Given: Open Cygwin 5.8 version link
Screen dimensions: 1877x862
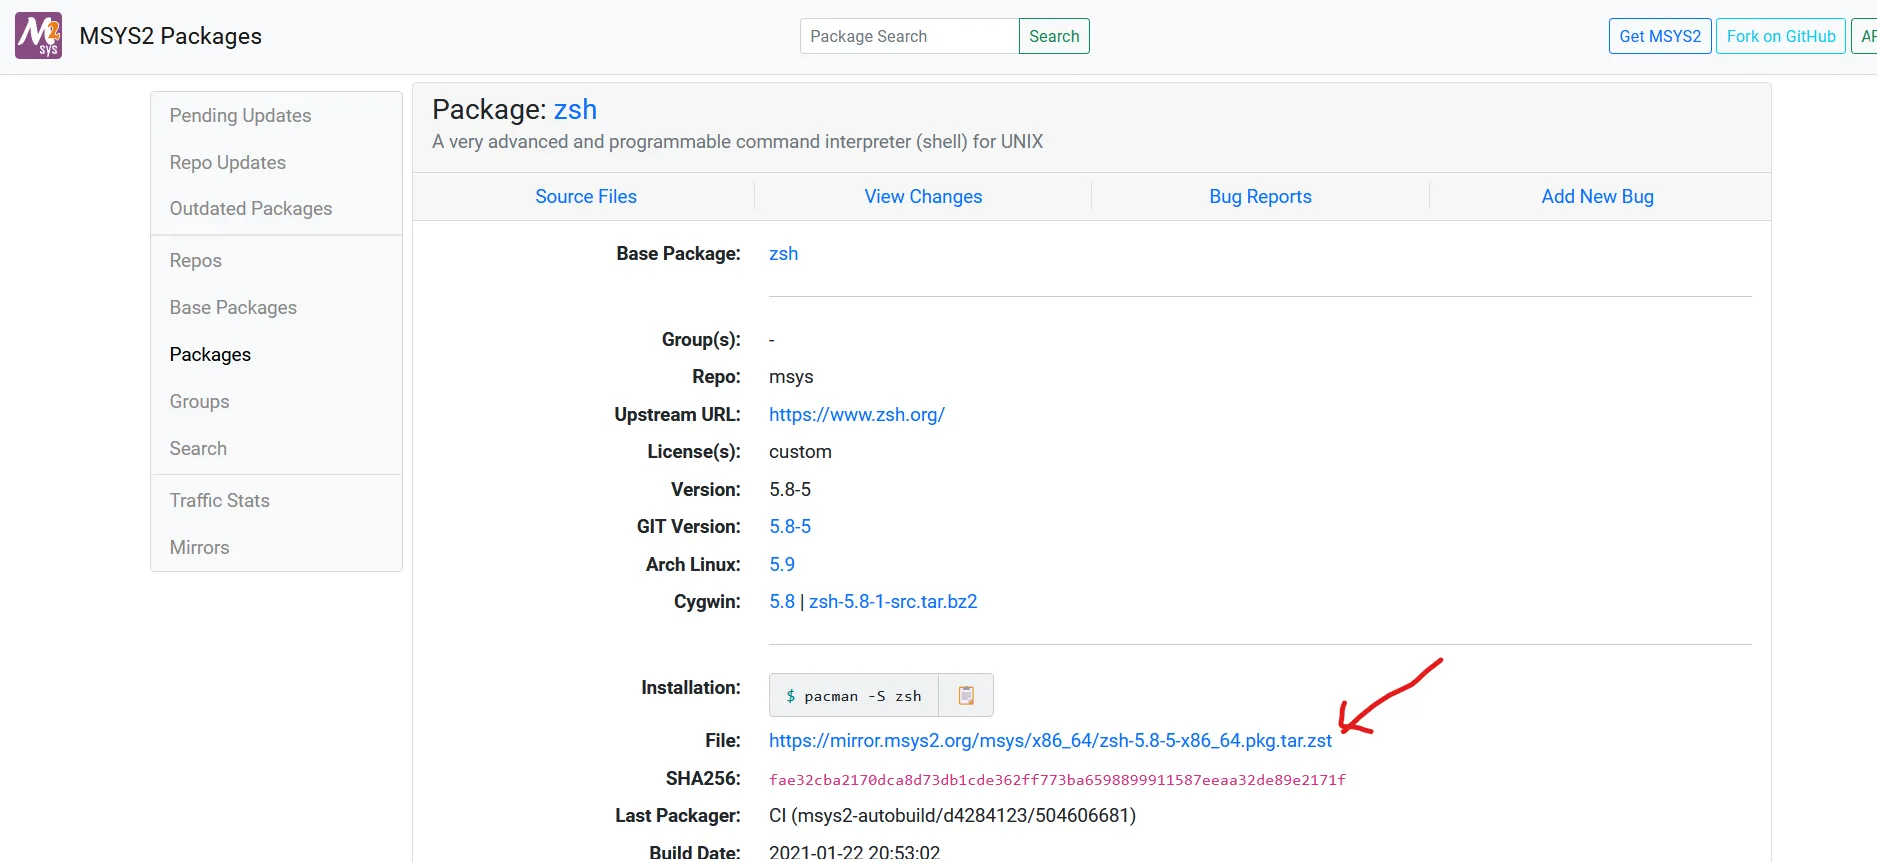Looking at the screenshot, I should click(x=782, y=601).
